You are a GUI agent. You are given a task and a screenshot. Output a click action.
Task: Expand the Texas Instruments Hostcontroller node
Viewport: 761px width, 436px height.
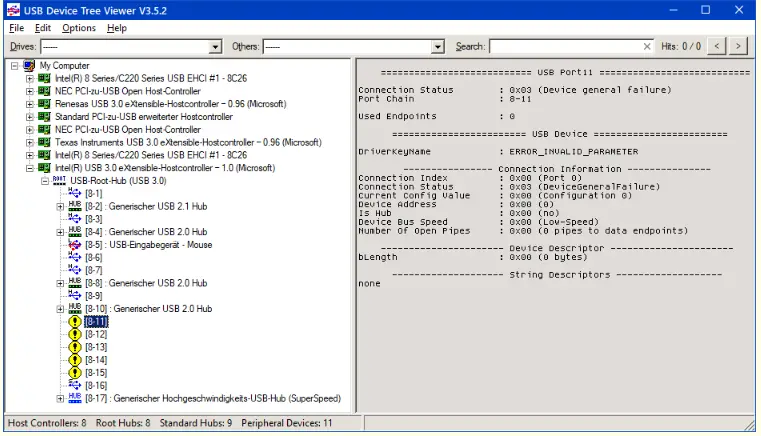30,142
